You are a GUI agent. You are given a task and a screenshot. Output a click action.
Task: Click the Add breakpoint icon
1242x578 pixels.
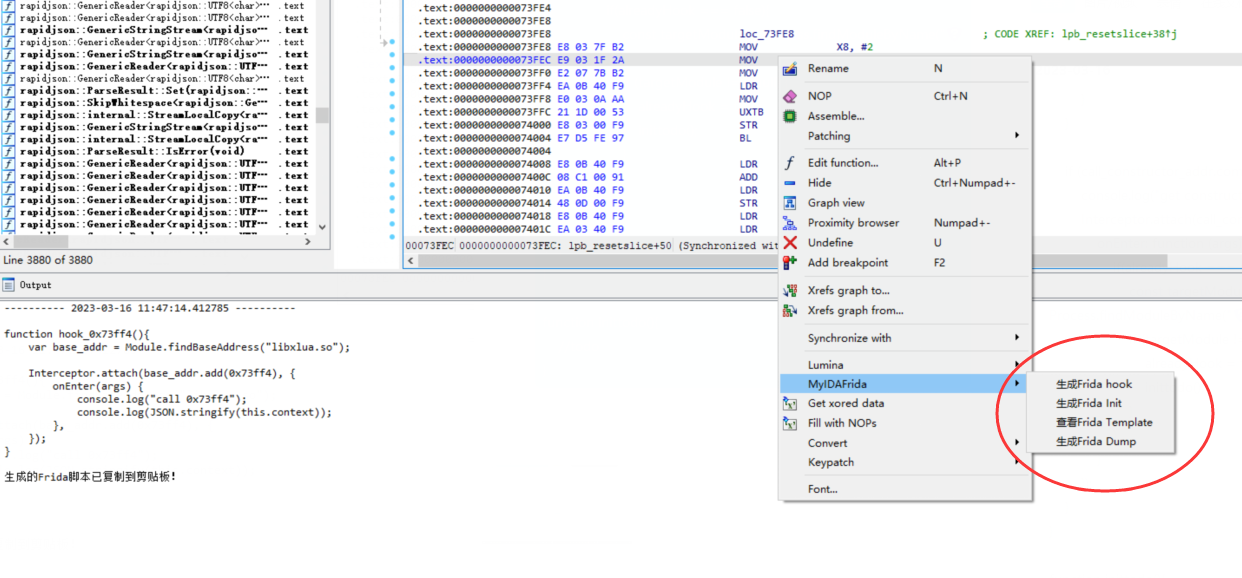pos(790,263)
